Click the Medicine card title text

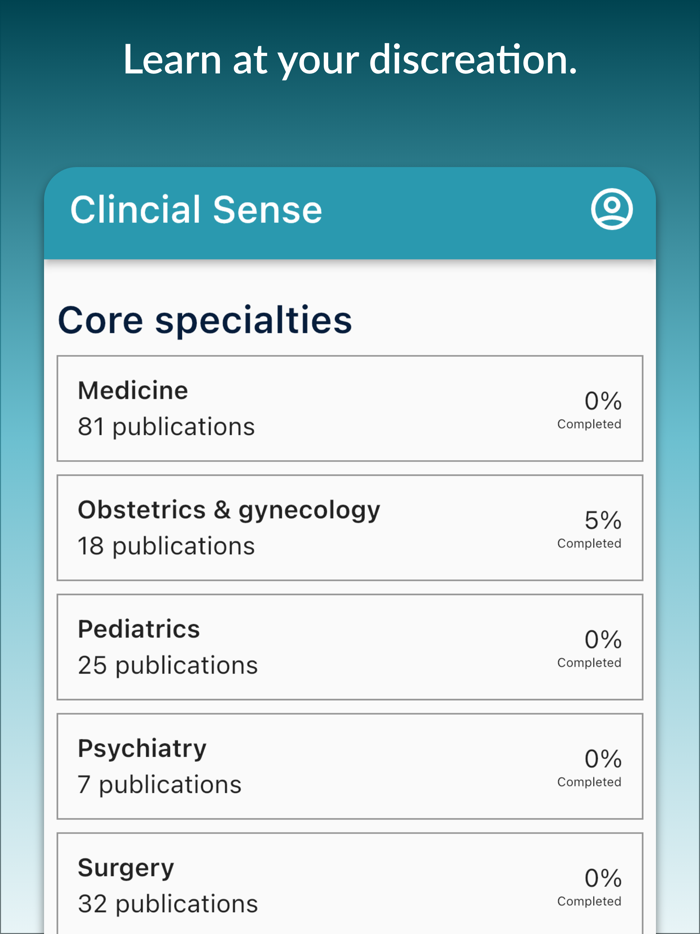(132, 390)
